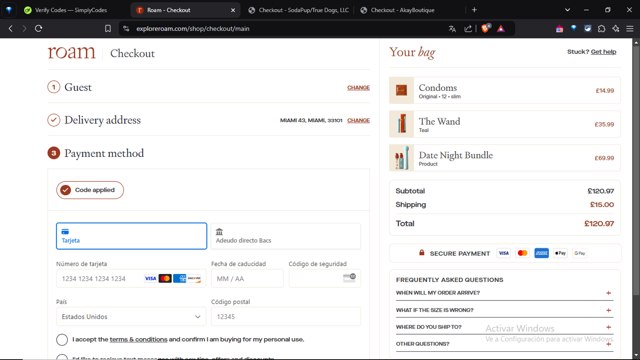This screenshot has height=360, width=640.
Task: Expand Where do you ship to?
Action: pos(504,327)
